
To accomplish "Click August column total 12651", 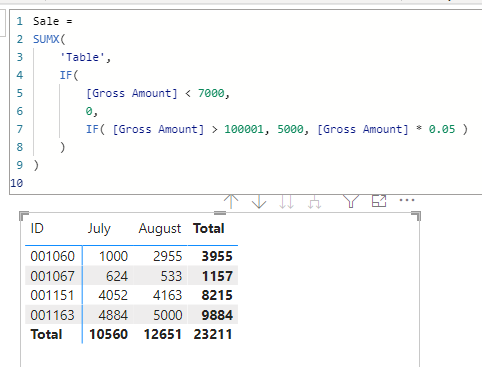I will pyautogui.click(x=163, y=334).
